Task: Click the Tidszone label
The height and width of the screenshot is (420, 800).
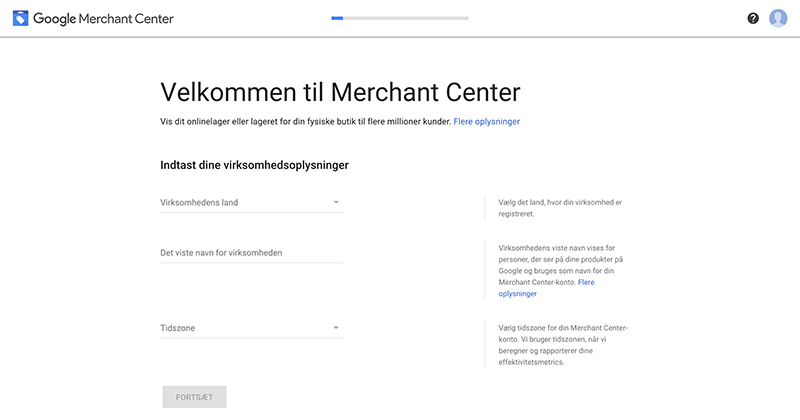Action: [178, 328]
